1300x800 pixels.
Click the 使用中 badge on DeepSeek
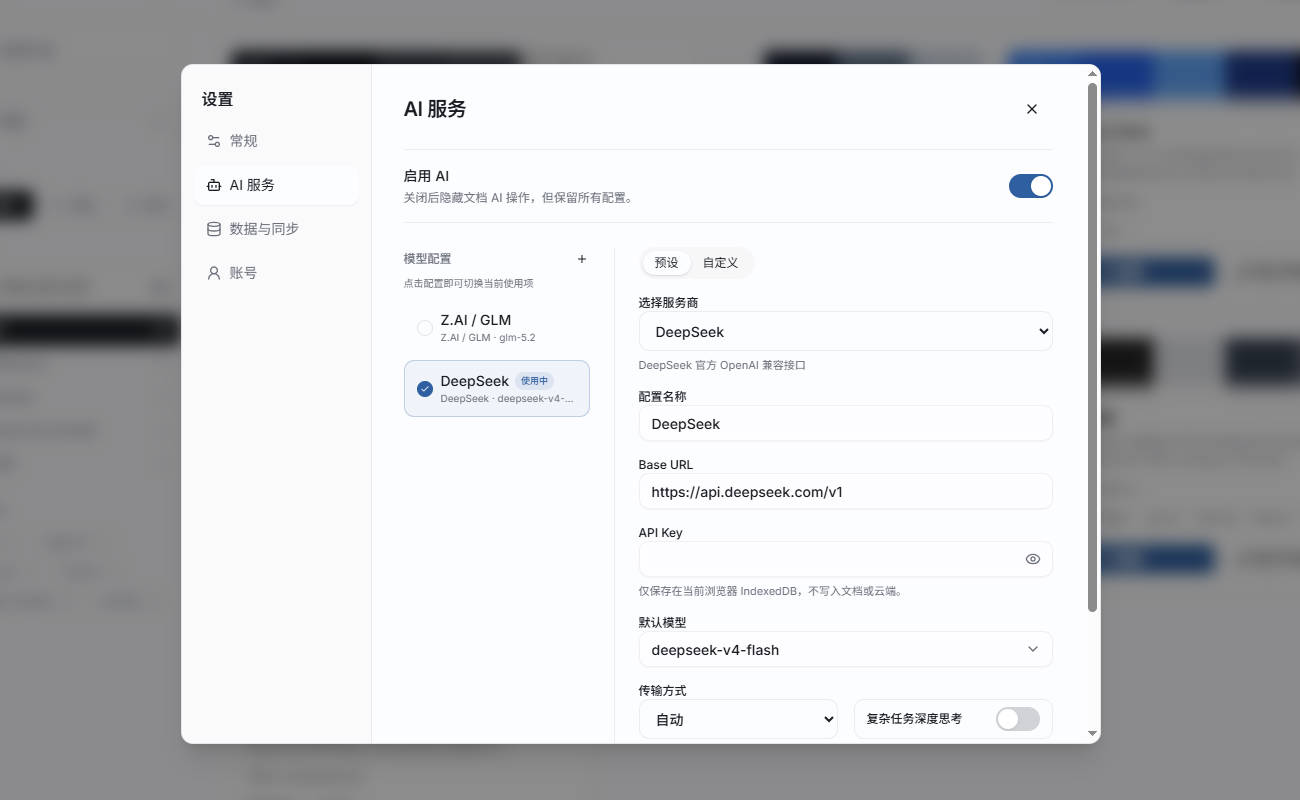coord(535,381)
